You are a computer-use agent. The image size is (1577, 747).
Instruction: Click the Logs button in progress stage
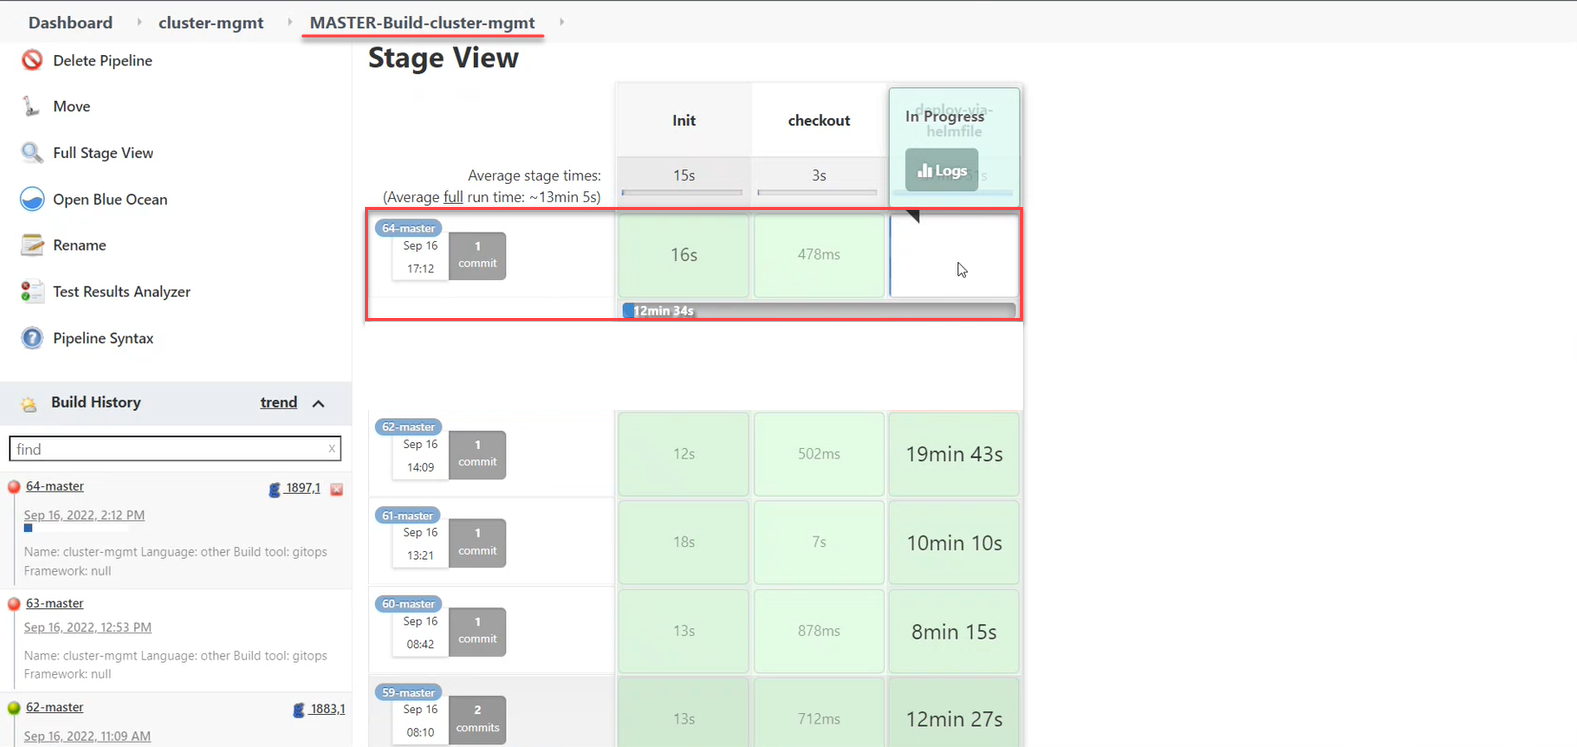click(942, 170)
